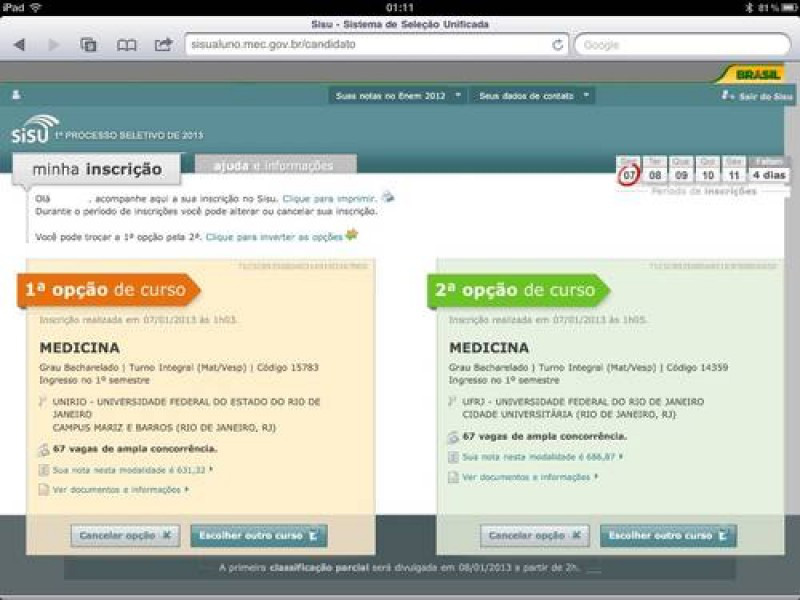The width and height of the screenshot is (800, 600).
Task: Click CAMPUS MARIZ E BARROS text
Action: [164, 428]
